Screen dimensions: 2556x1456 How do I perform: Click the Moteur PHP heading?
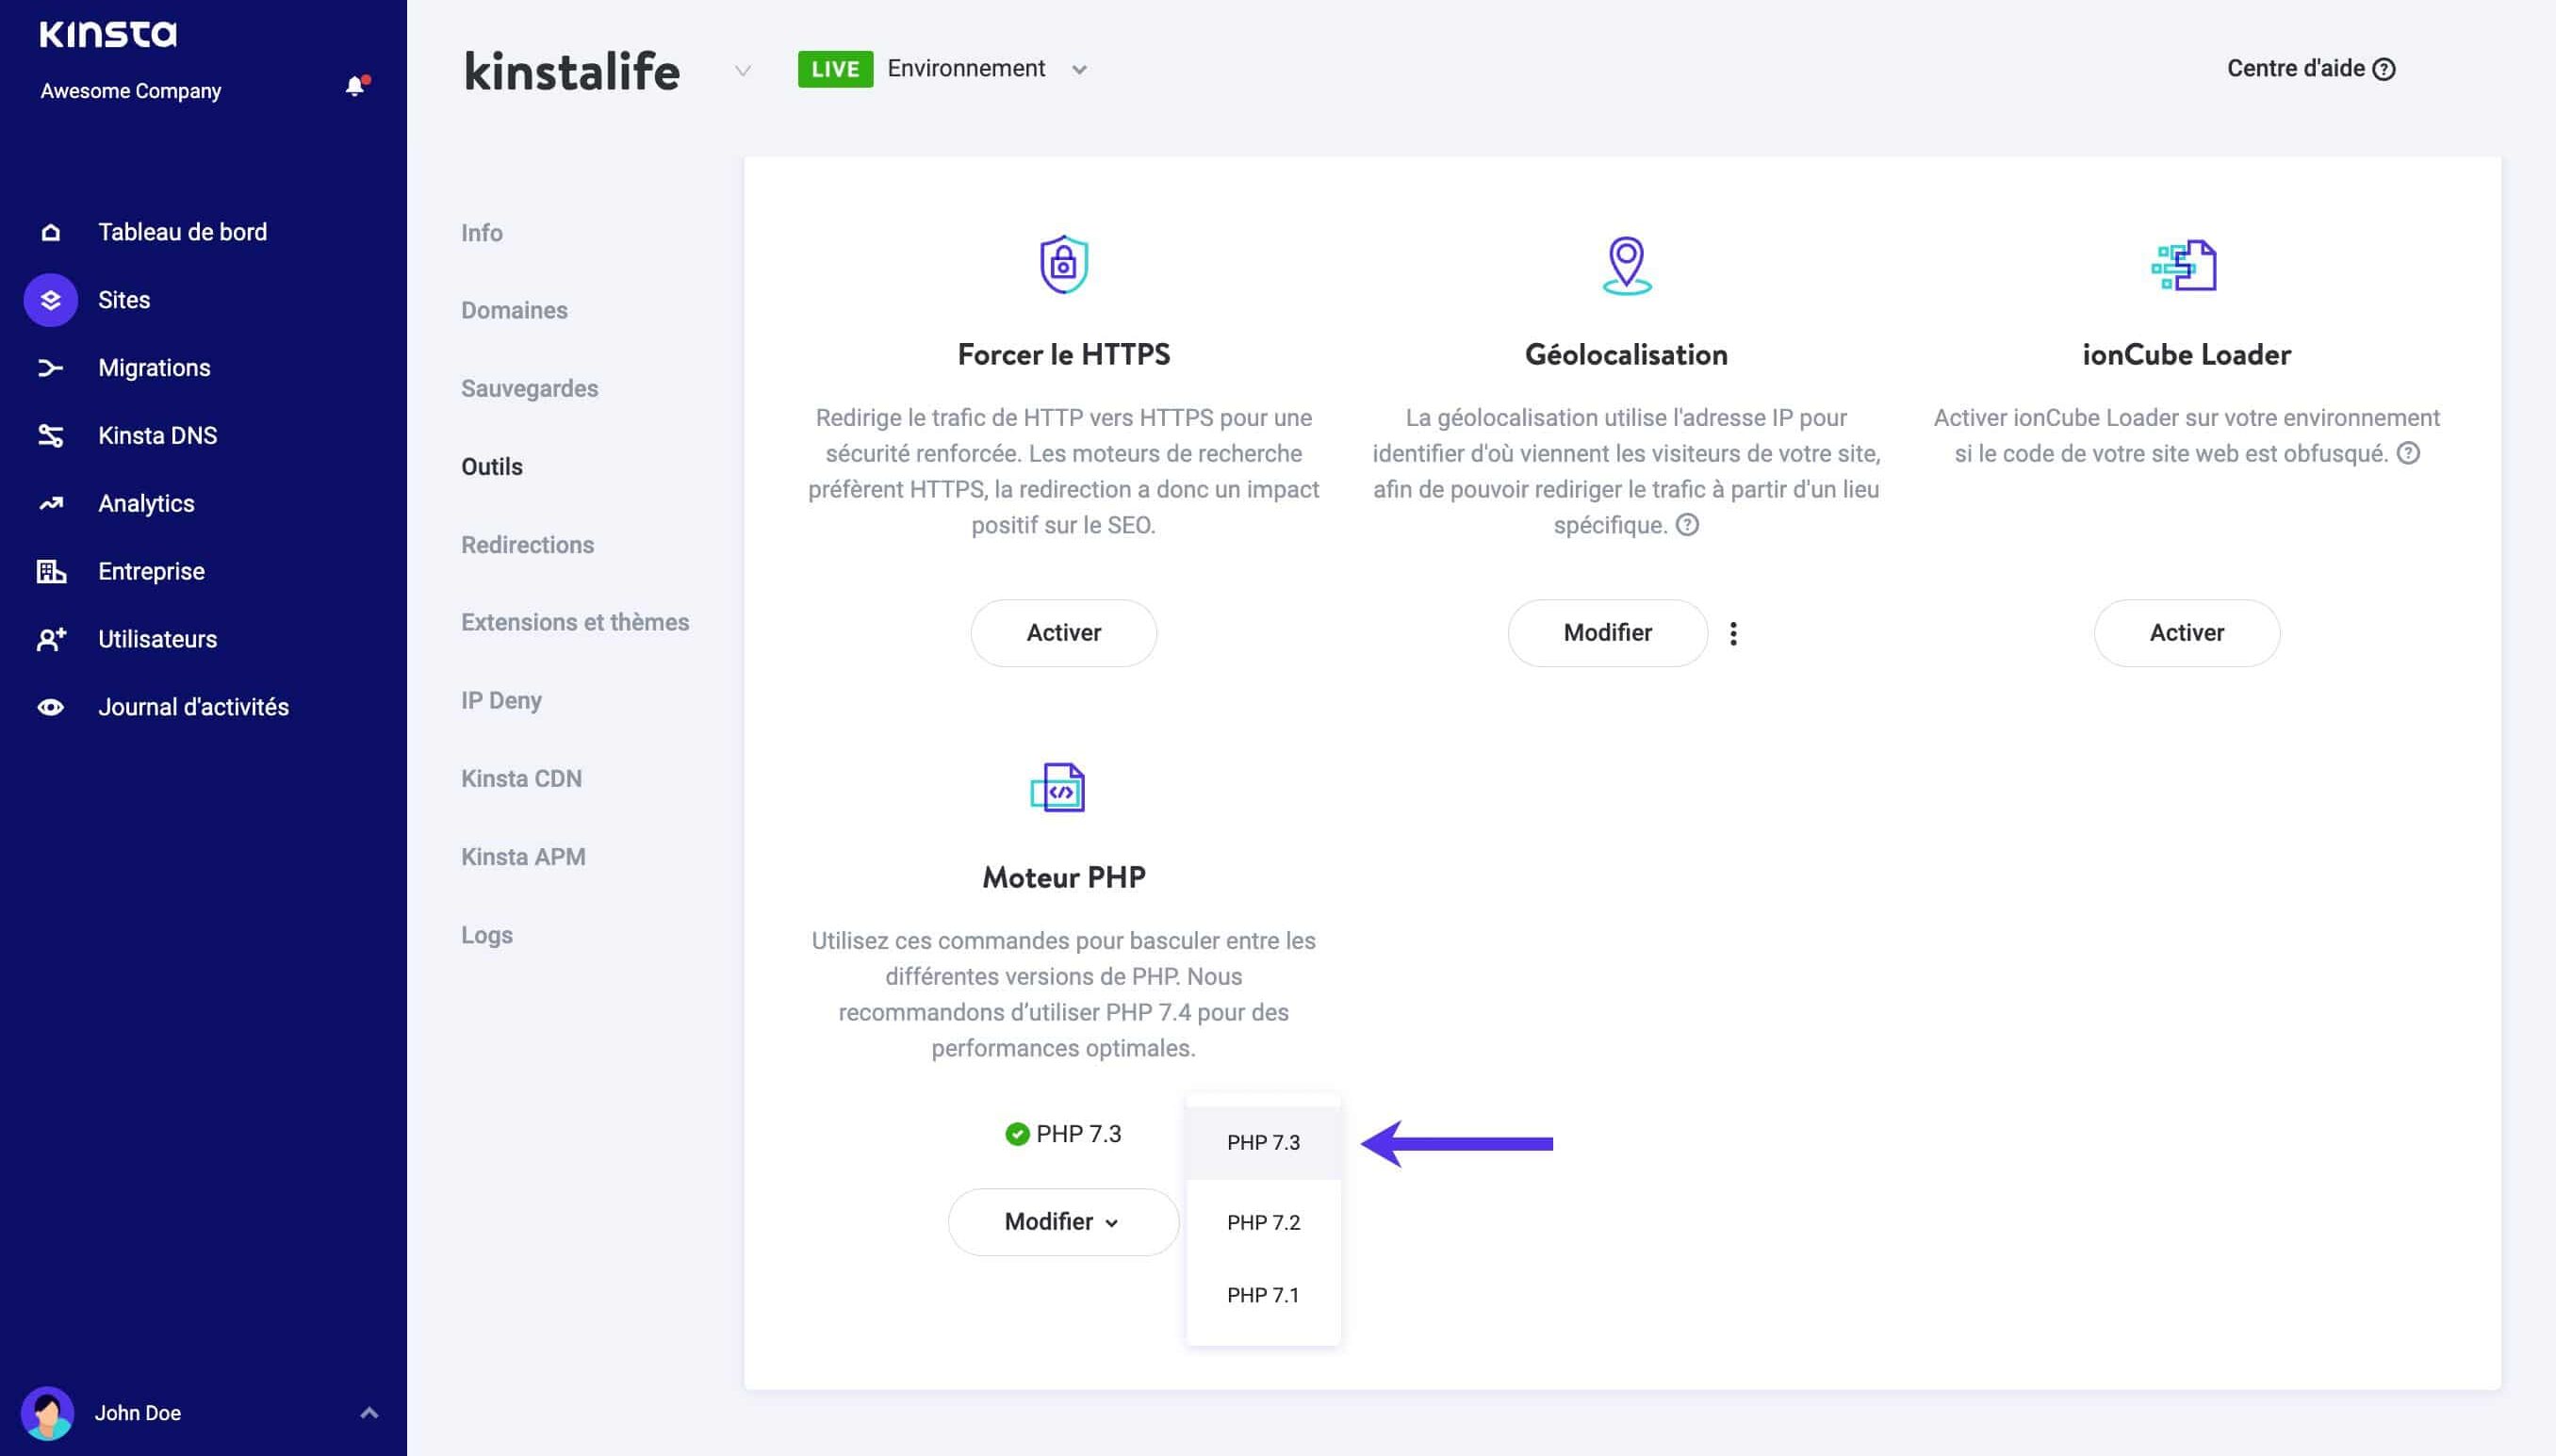coord(1063,877)
